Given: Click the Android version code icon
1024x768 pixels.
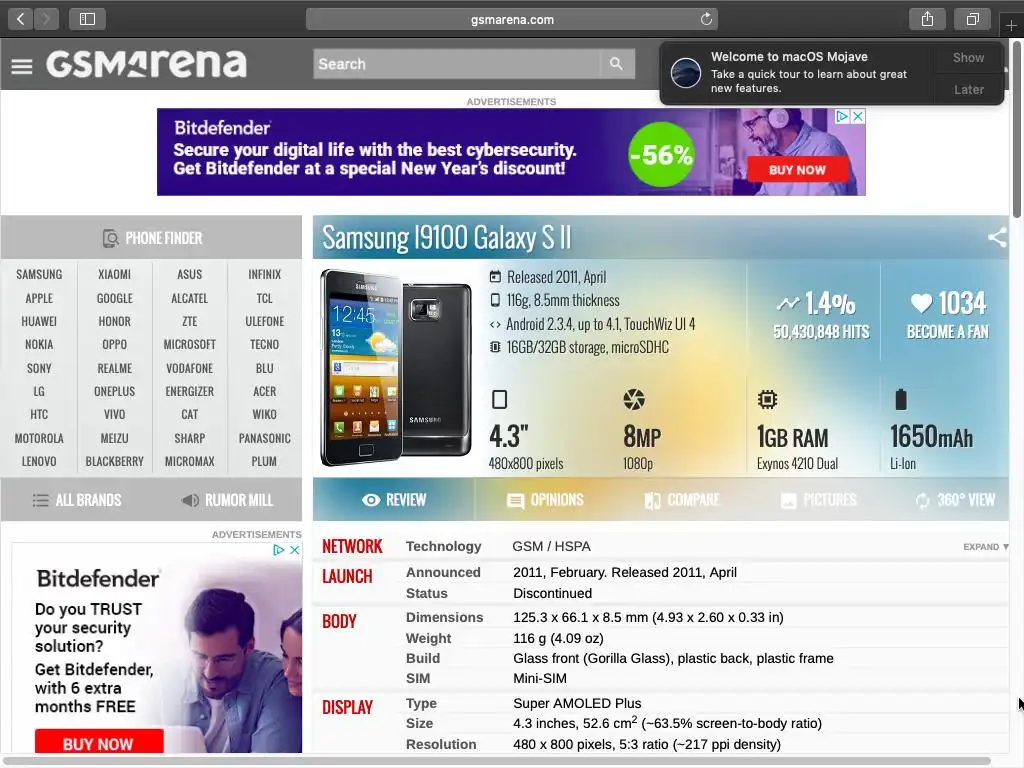Looking at the screenshot, I should [x=495, y=324].
